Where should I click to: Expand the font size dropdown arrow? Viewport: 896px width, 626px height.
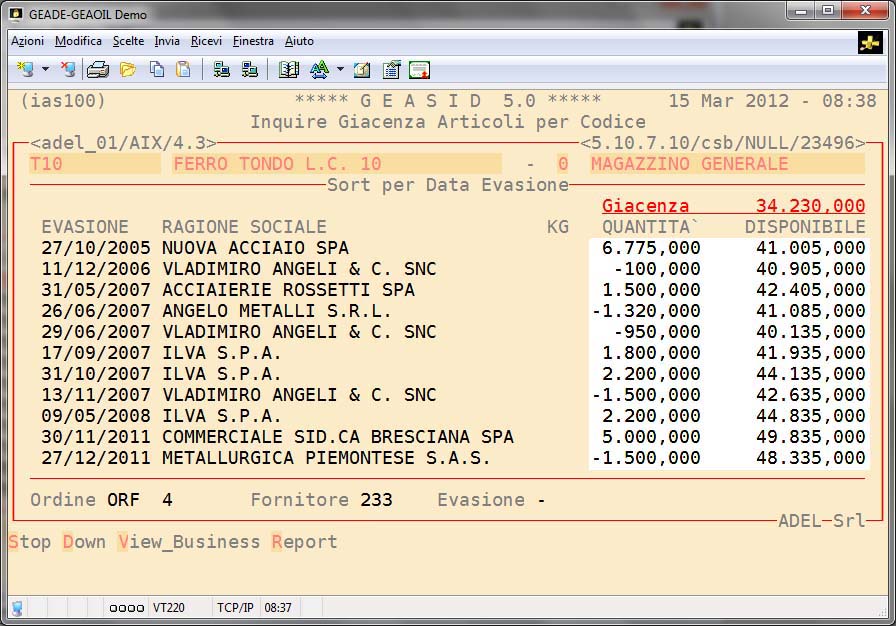click(x=340, y=69)
